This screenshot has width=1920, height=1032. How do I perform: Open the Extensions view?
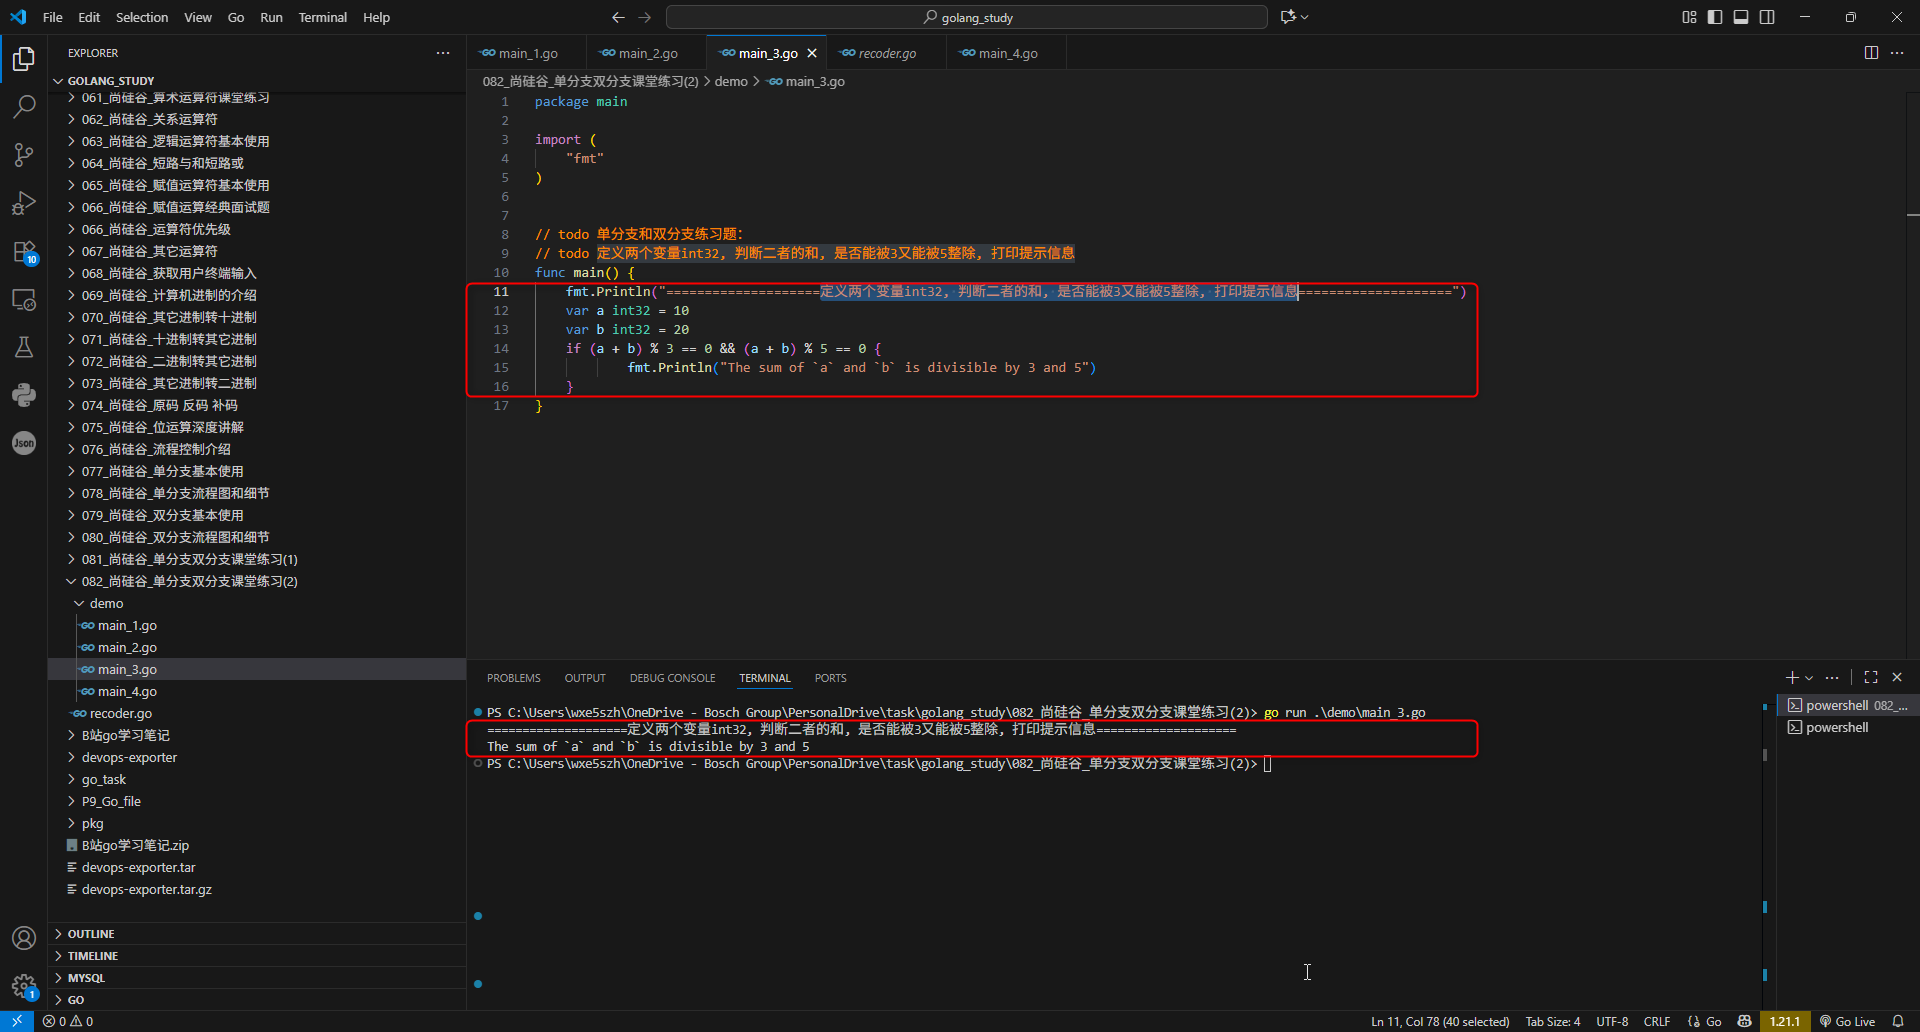pos(24,251)
